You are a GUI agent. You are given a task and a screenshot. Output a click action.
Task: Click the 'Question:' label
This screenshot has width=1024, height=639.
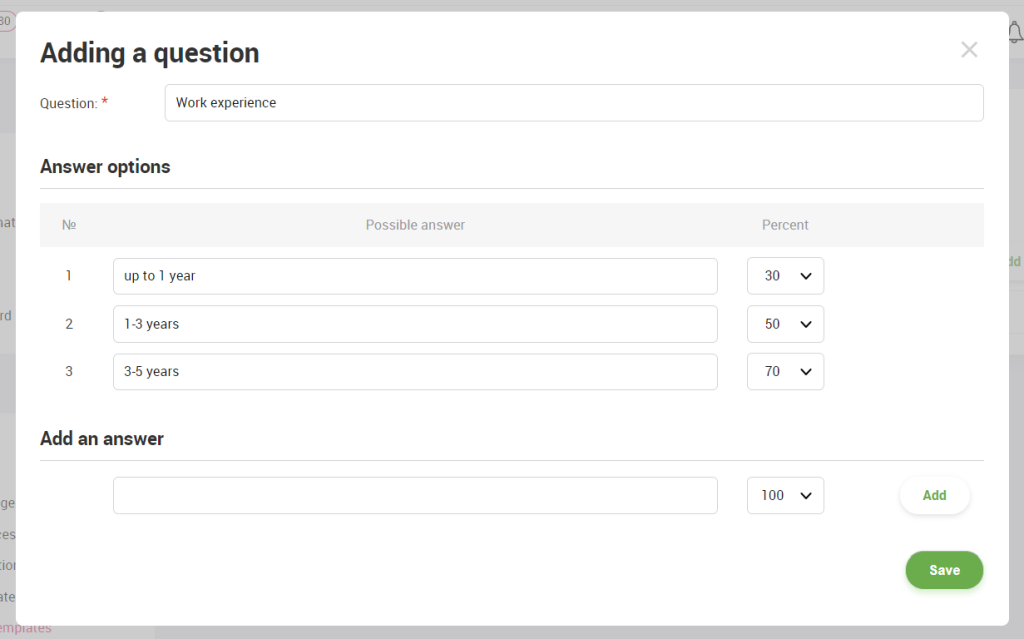[69, 103]
